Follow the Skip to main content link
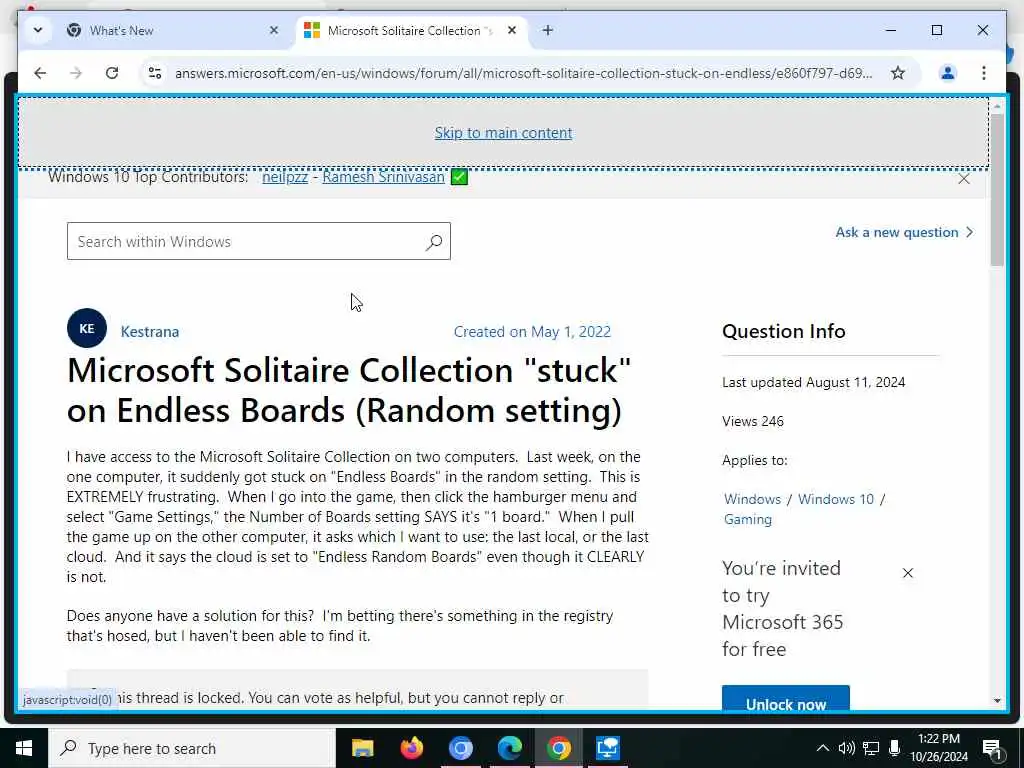 pos(503,133)
